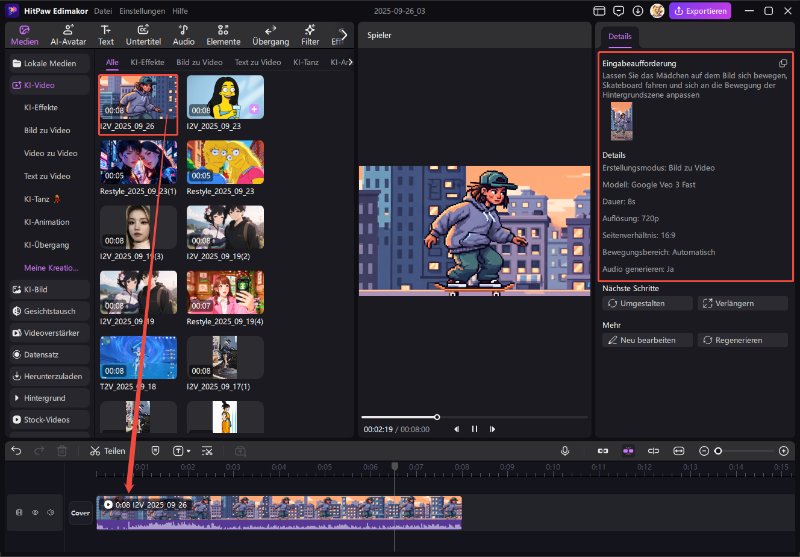Switch to the KI-Effekte filter tab

click(x=147, y=62)
